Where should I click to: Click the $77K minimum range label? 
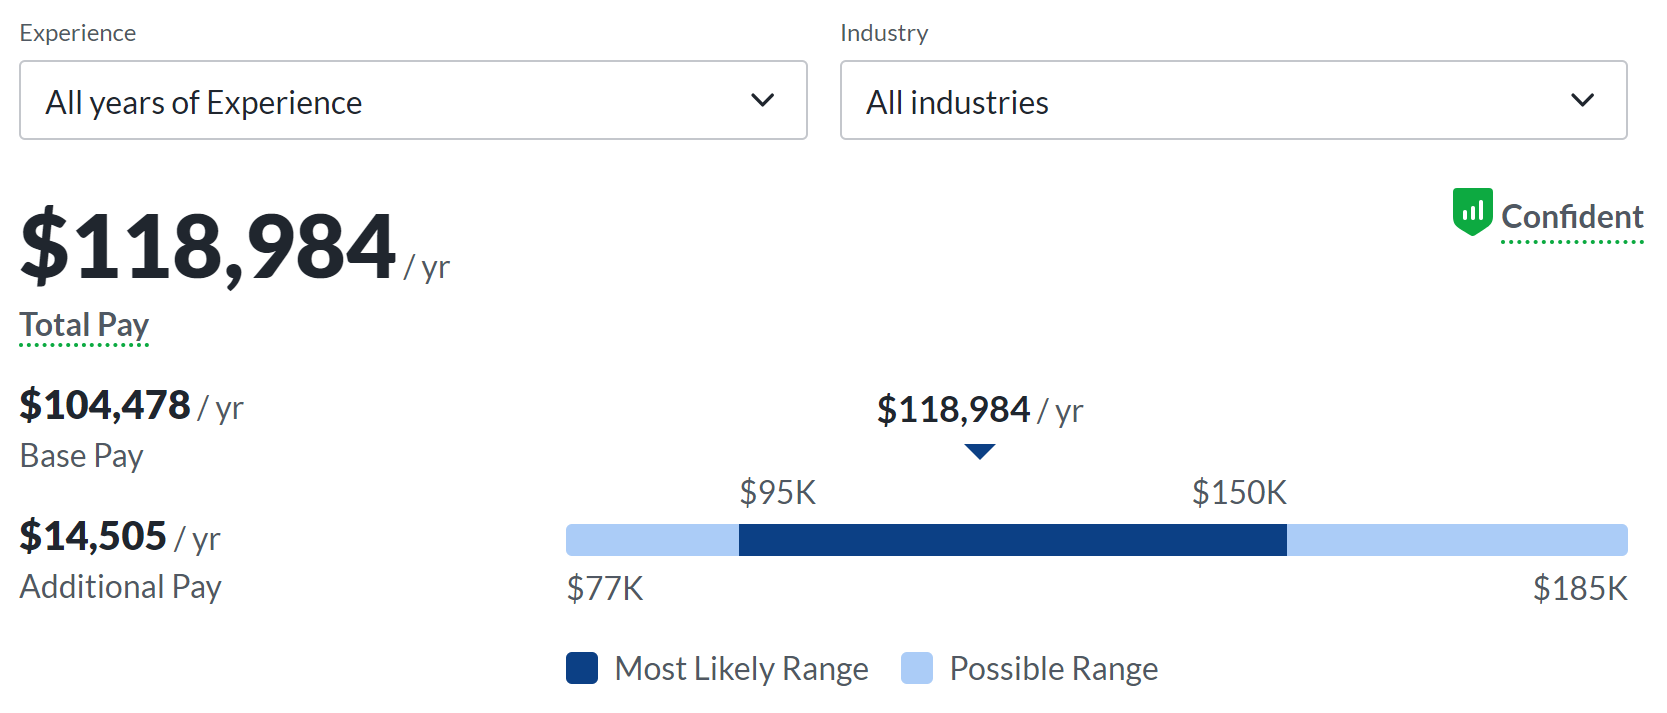tap(605, 588)
